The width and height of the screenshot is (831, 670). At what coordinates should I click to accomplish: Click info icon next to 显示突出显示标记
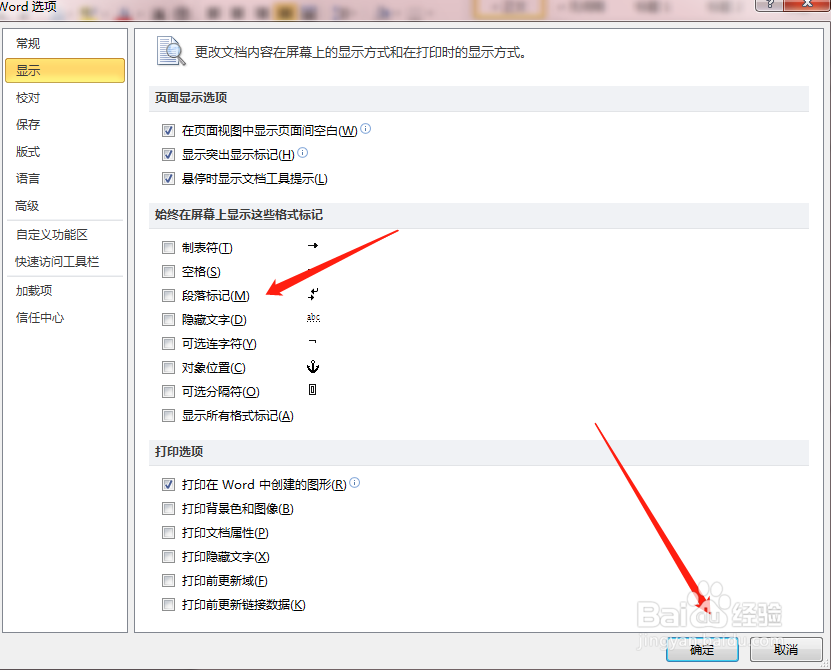pos(303,153)
